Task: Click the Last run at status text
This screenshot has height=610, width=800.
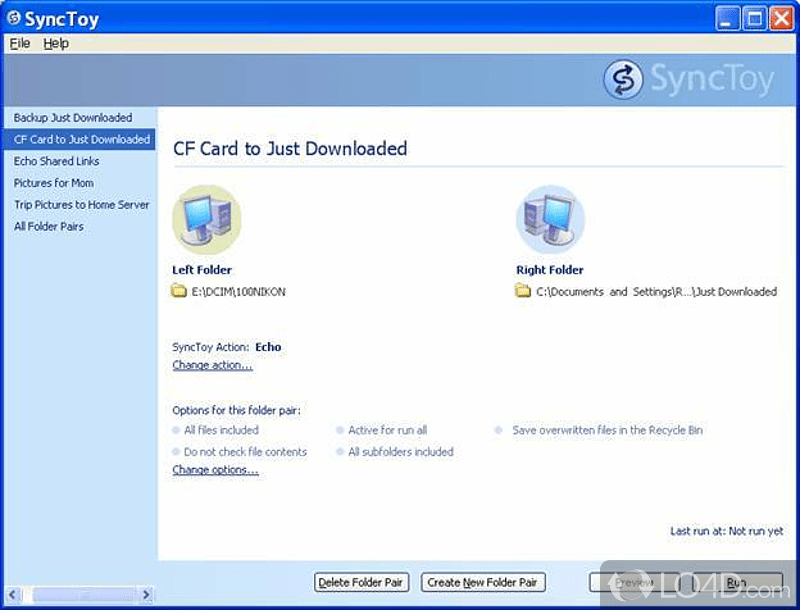Action: (727, 531)
